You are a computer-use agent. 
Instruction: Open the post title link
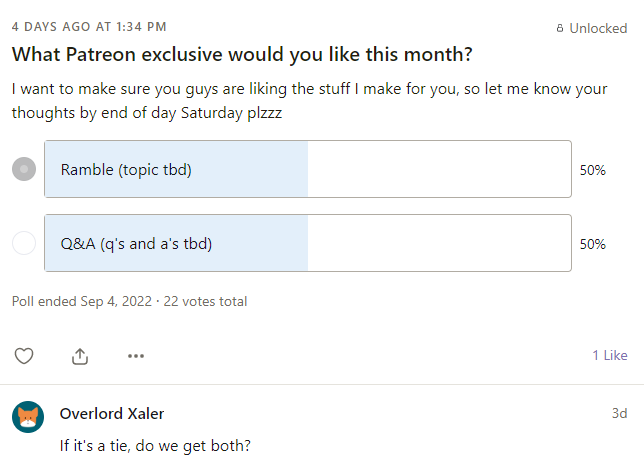(241, 55)
